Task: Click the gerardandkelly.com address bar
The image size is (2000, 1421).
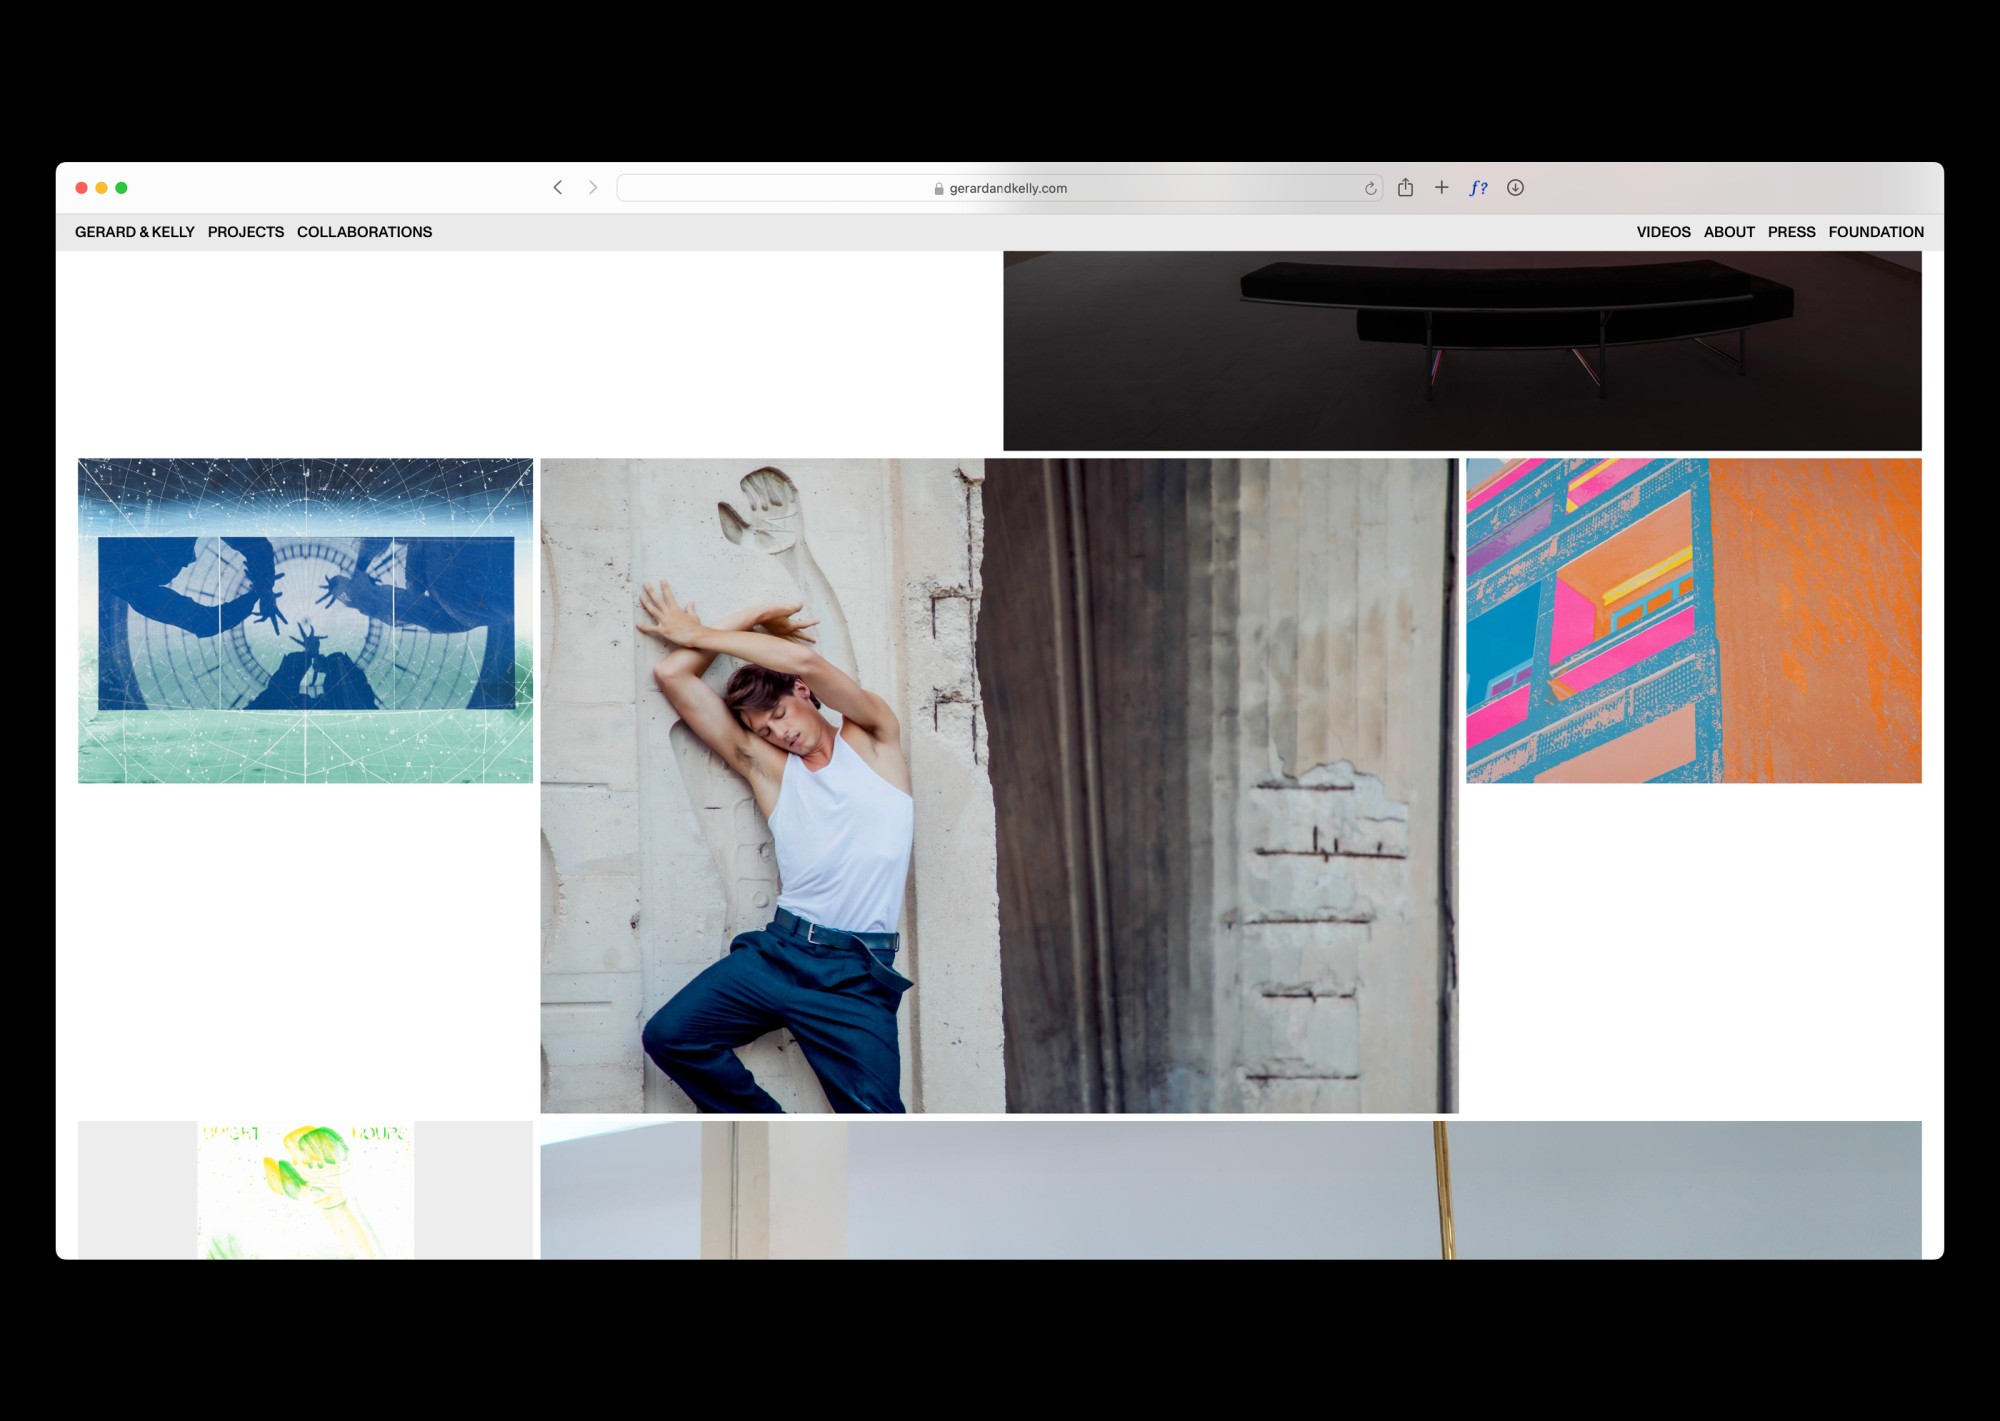Action: tap(1008, 188)
